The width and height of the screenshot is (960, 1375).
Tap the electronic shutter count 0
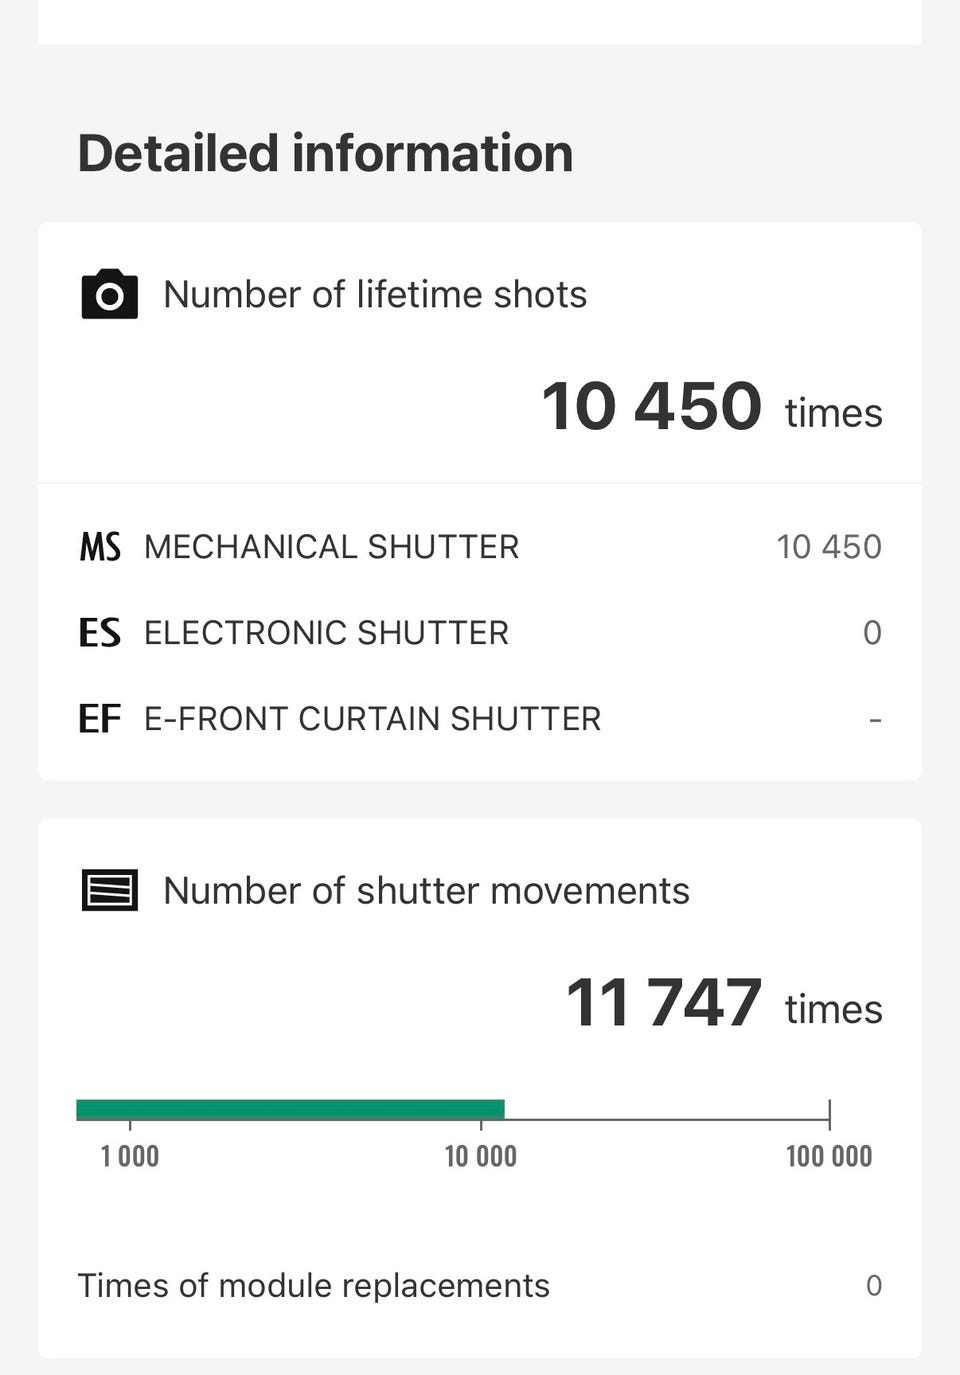(x=872, y=633)
